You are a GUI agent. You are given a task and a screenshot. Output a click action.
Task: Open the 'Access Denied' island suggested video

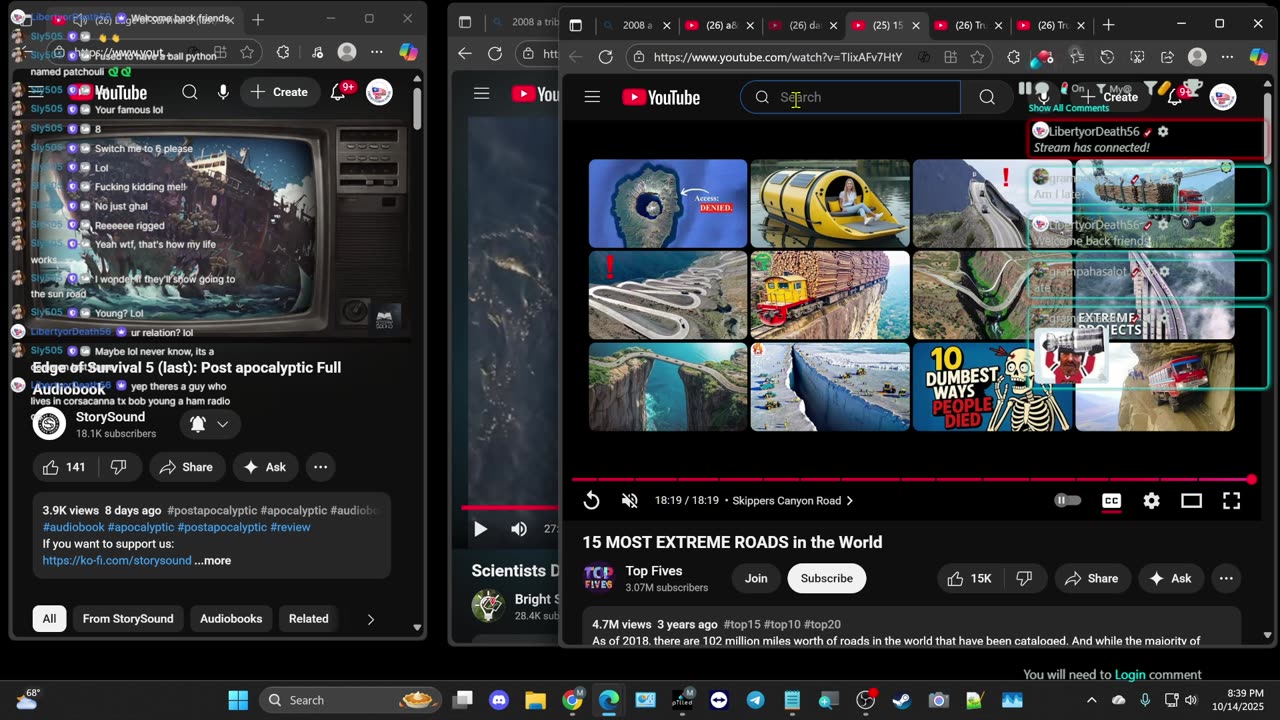(x=668, y=203)
